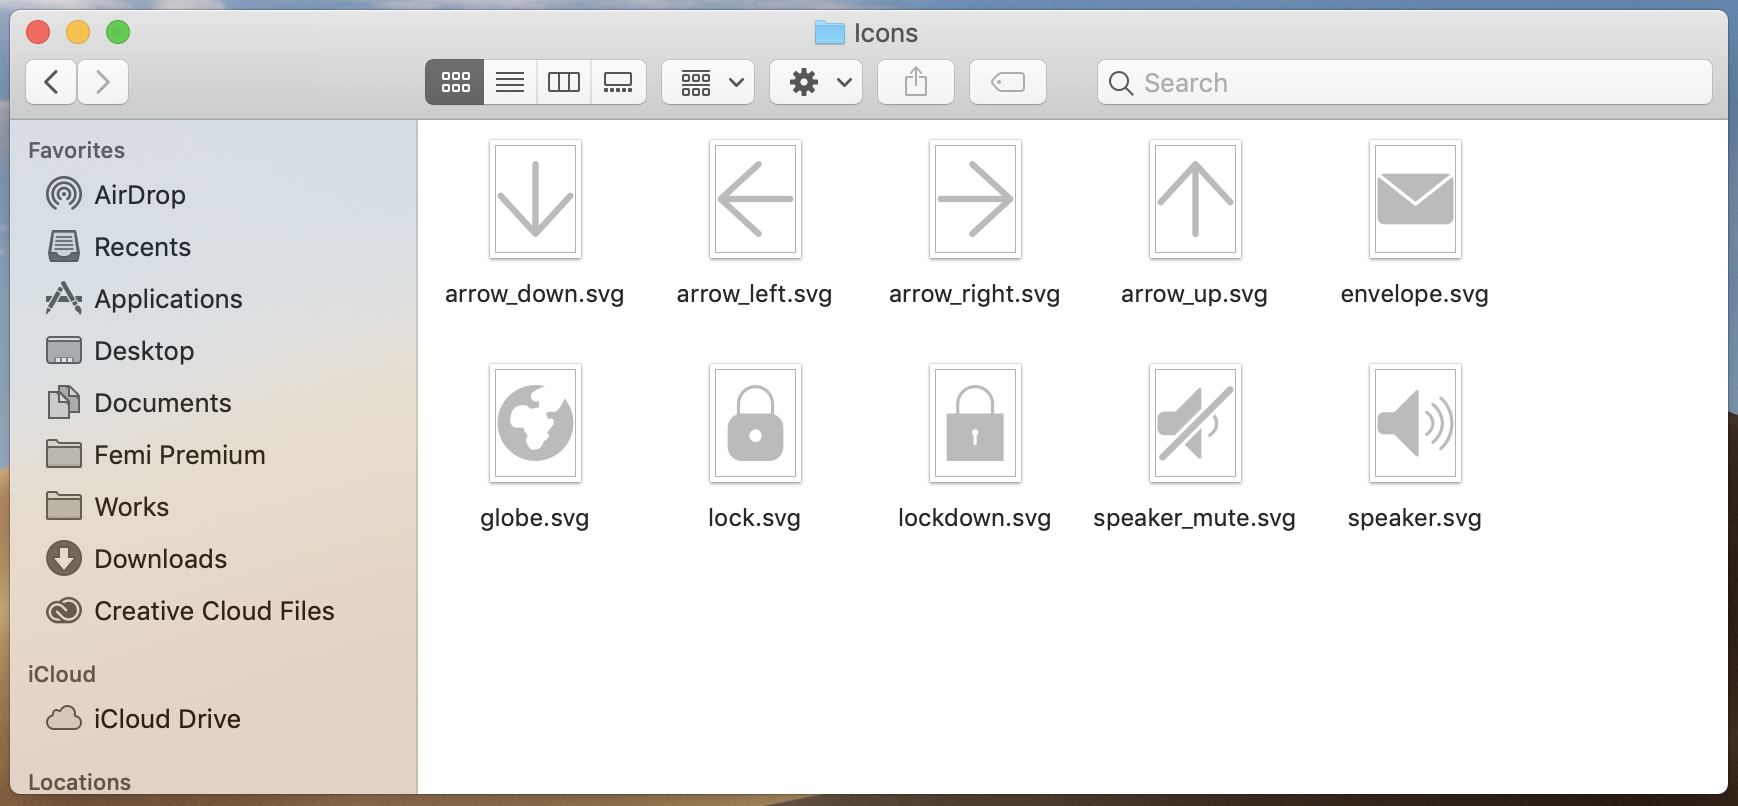Select the arrow_left.svg file icon
1738x806 pixels.
coord(755,199)
